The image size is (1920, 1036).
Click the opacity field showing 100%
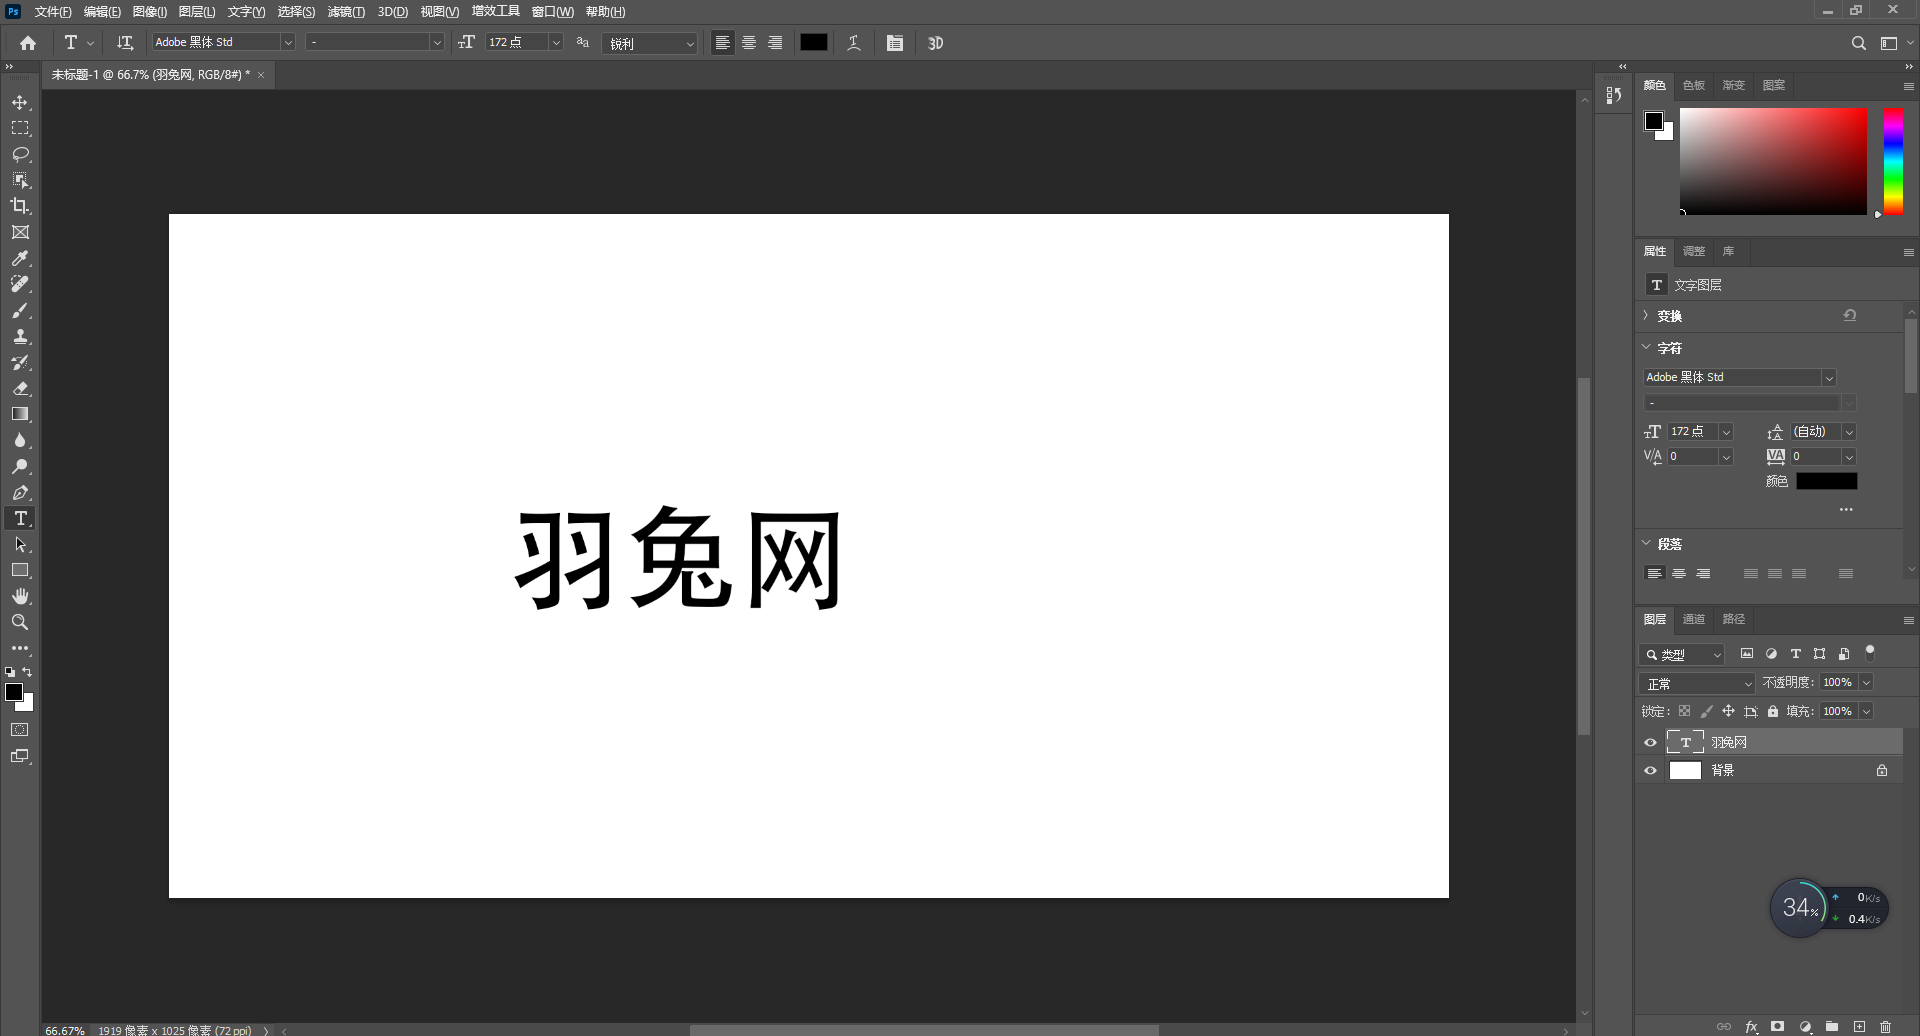click(1840, 681)
